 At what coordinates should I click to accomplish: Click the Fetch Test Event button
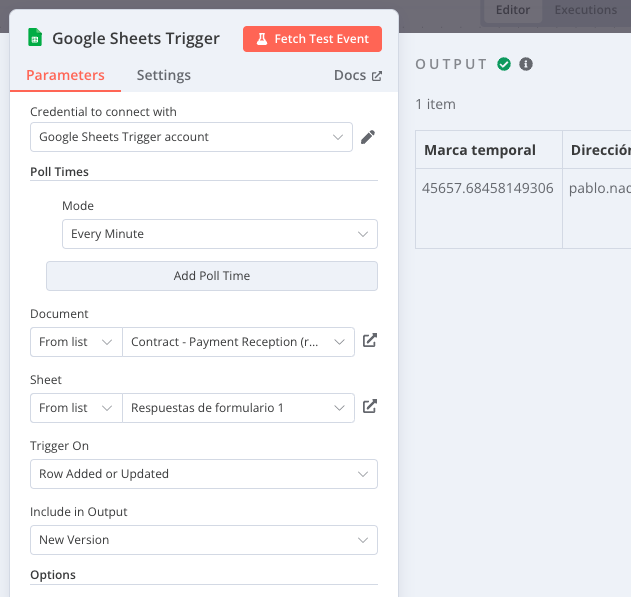(x=312, y=39)
